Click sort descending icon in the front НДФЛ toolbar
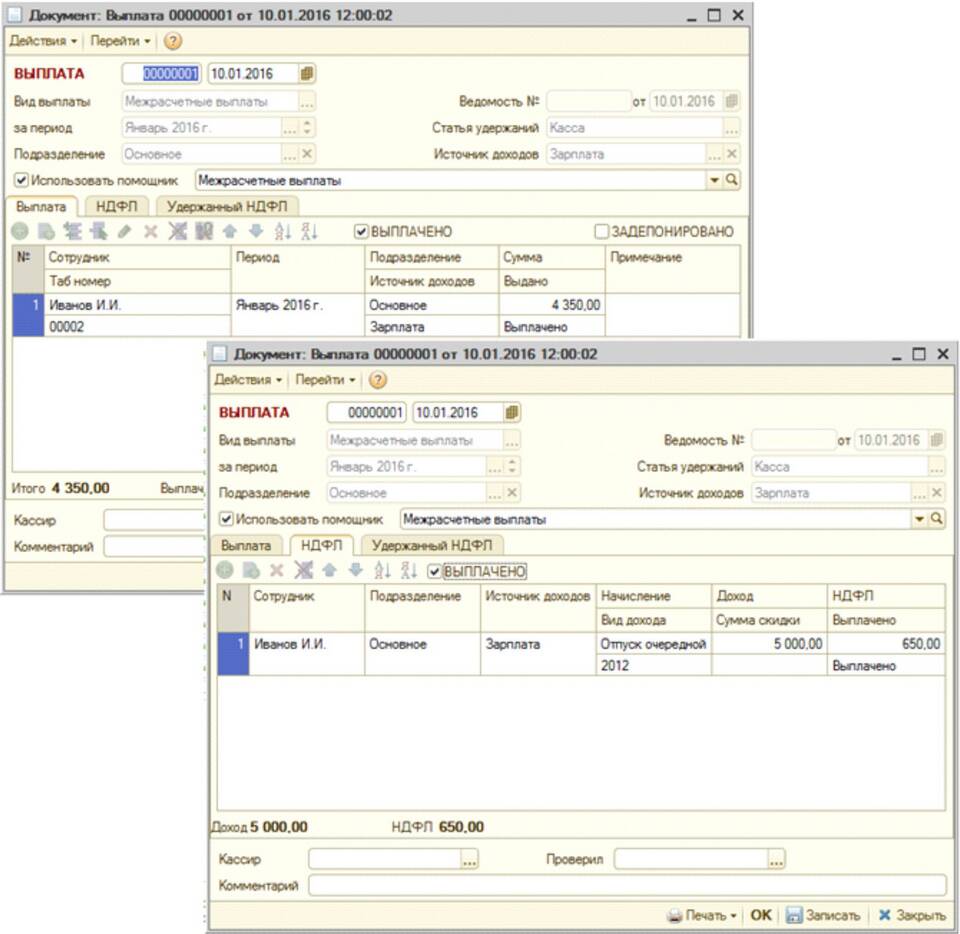The image size is (960, 934). point(408,570)
